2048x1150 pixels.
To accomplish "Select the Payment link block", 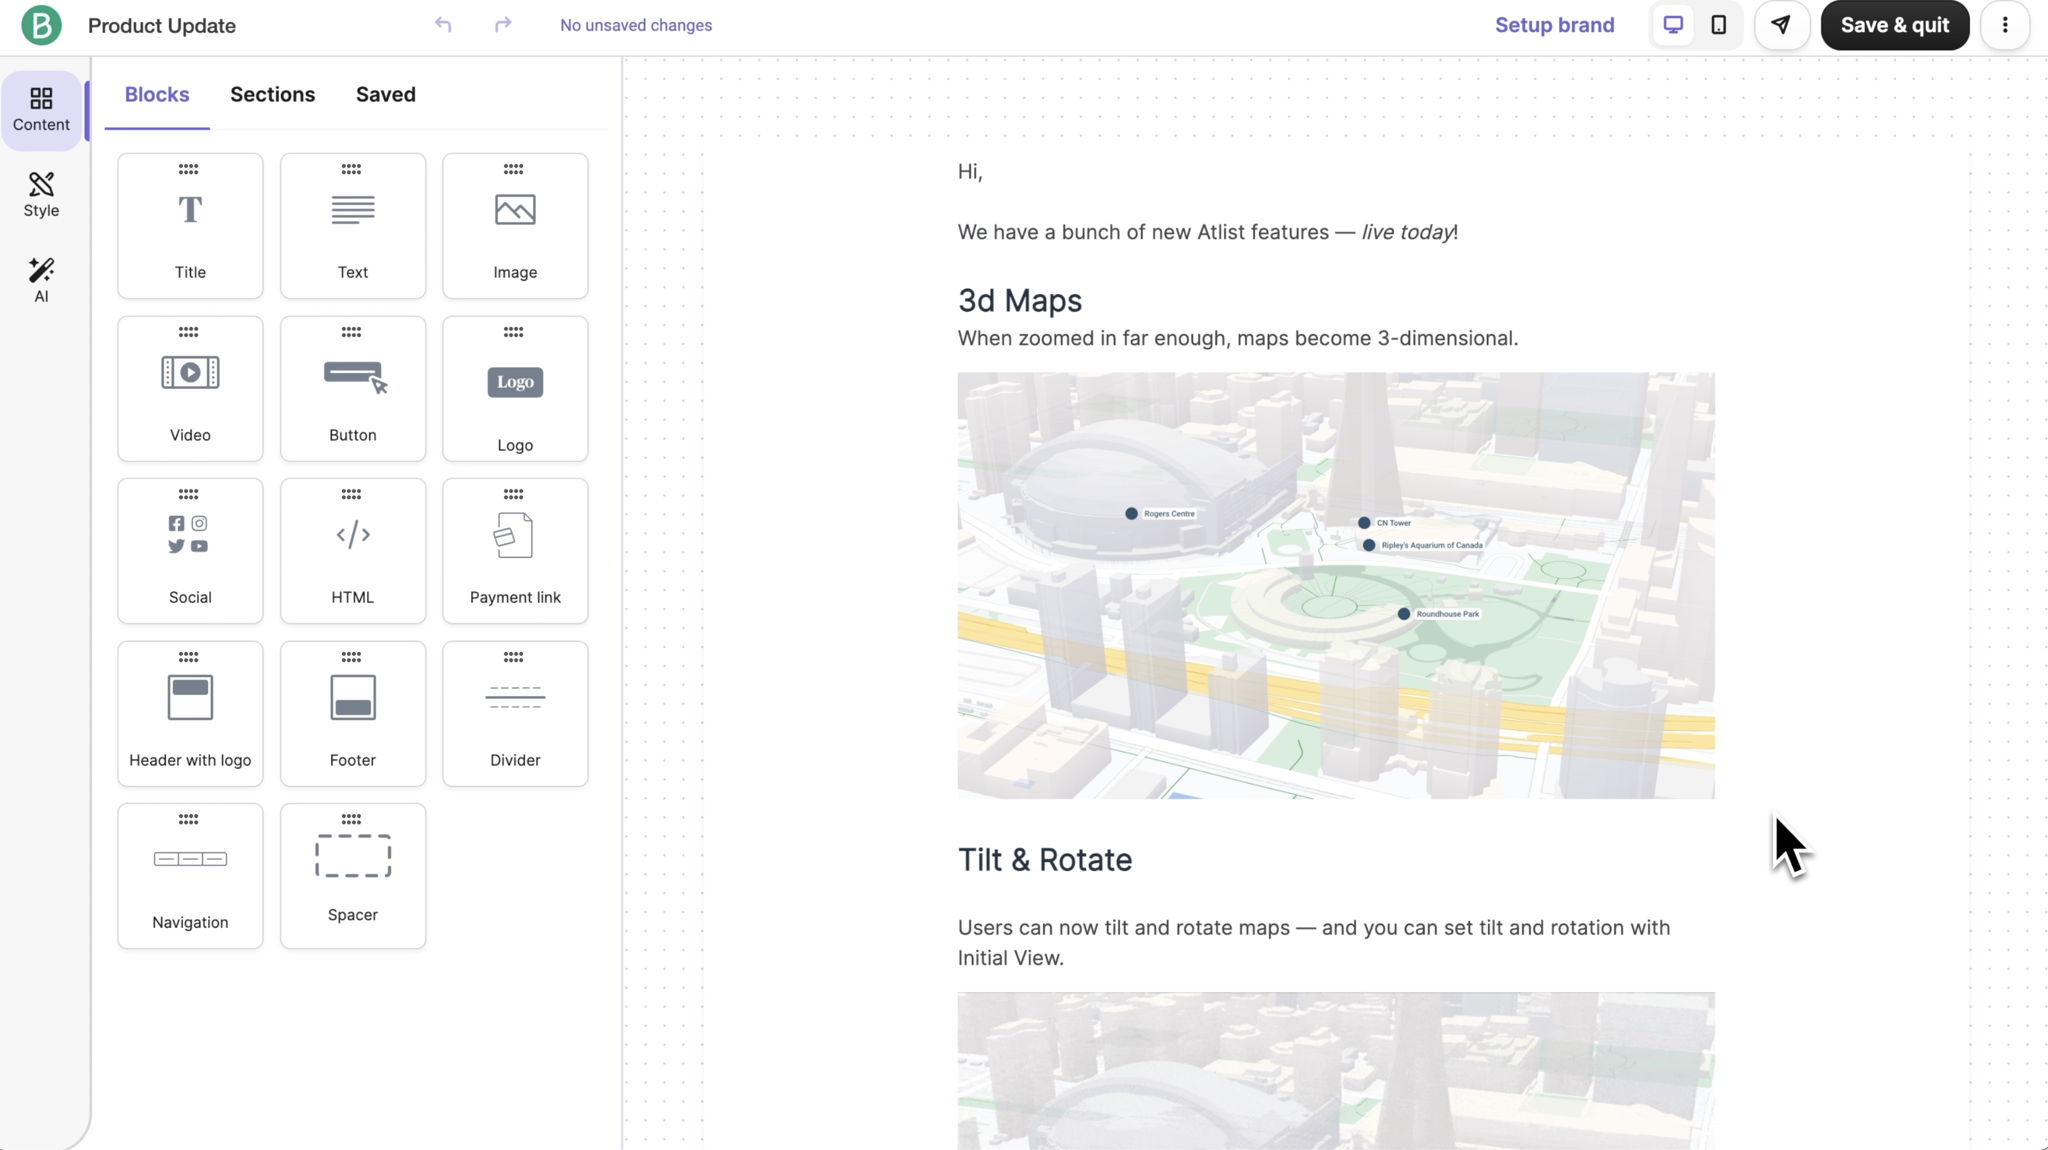I will [x=515, y=551].
